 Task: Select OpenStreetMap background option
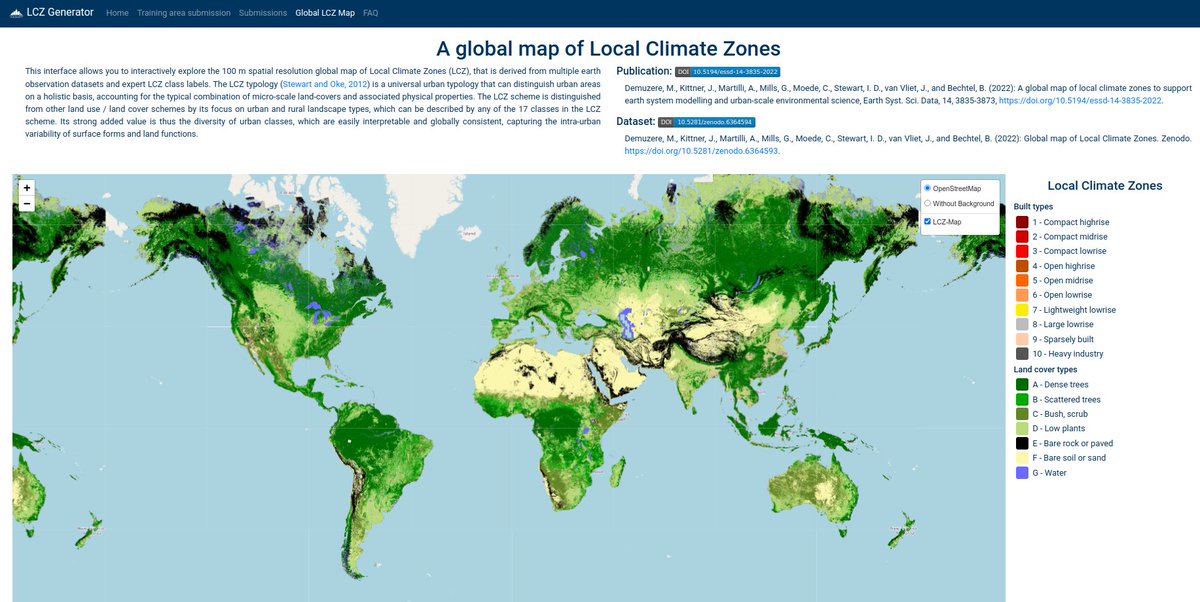927,188
